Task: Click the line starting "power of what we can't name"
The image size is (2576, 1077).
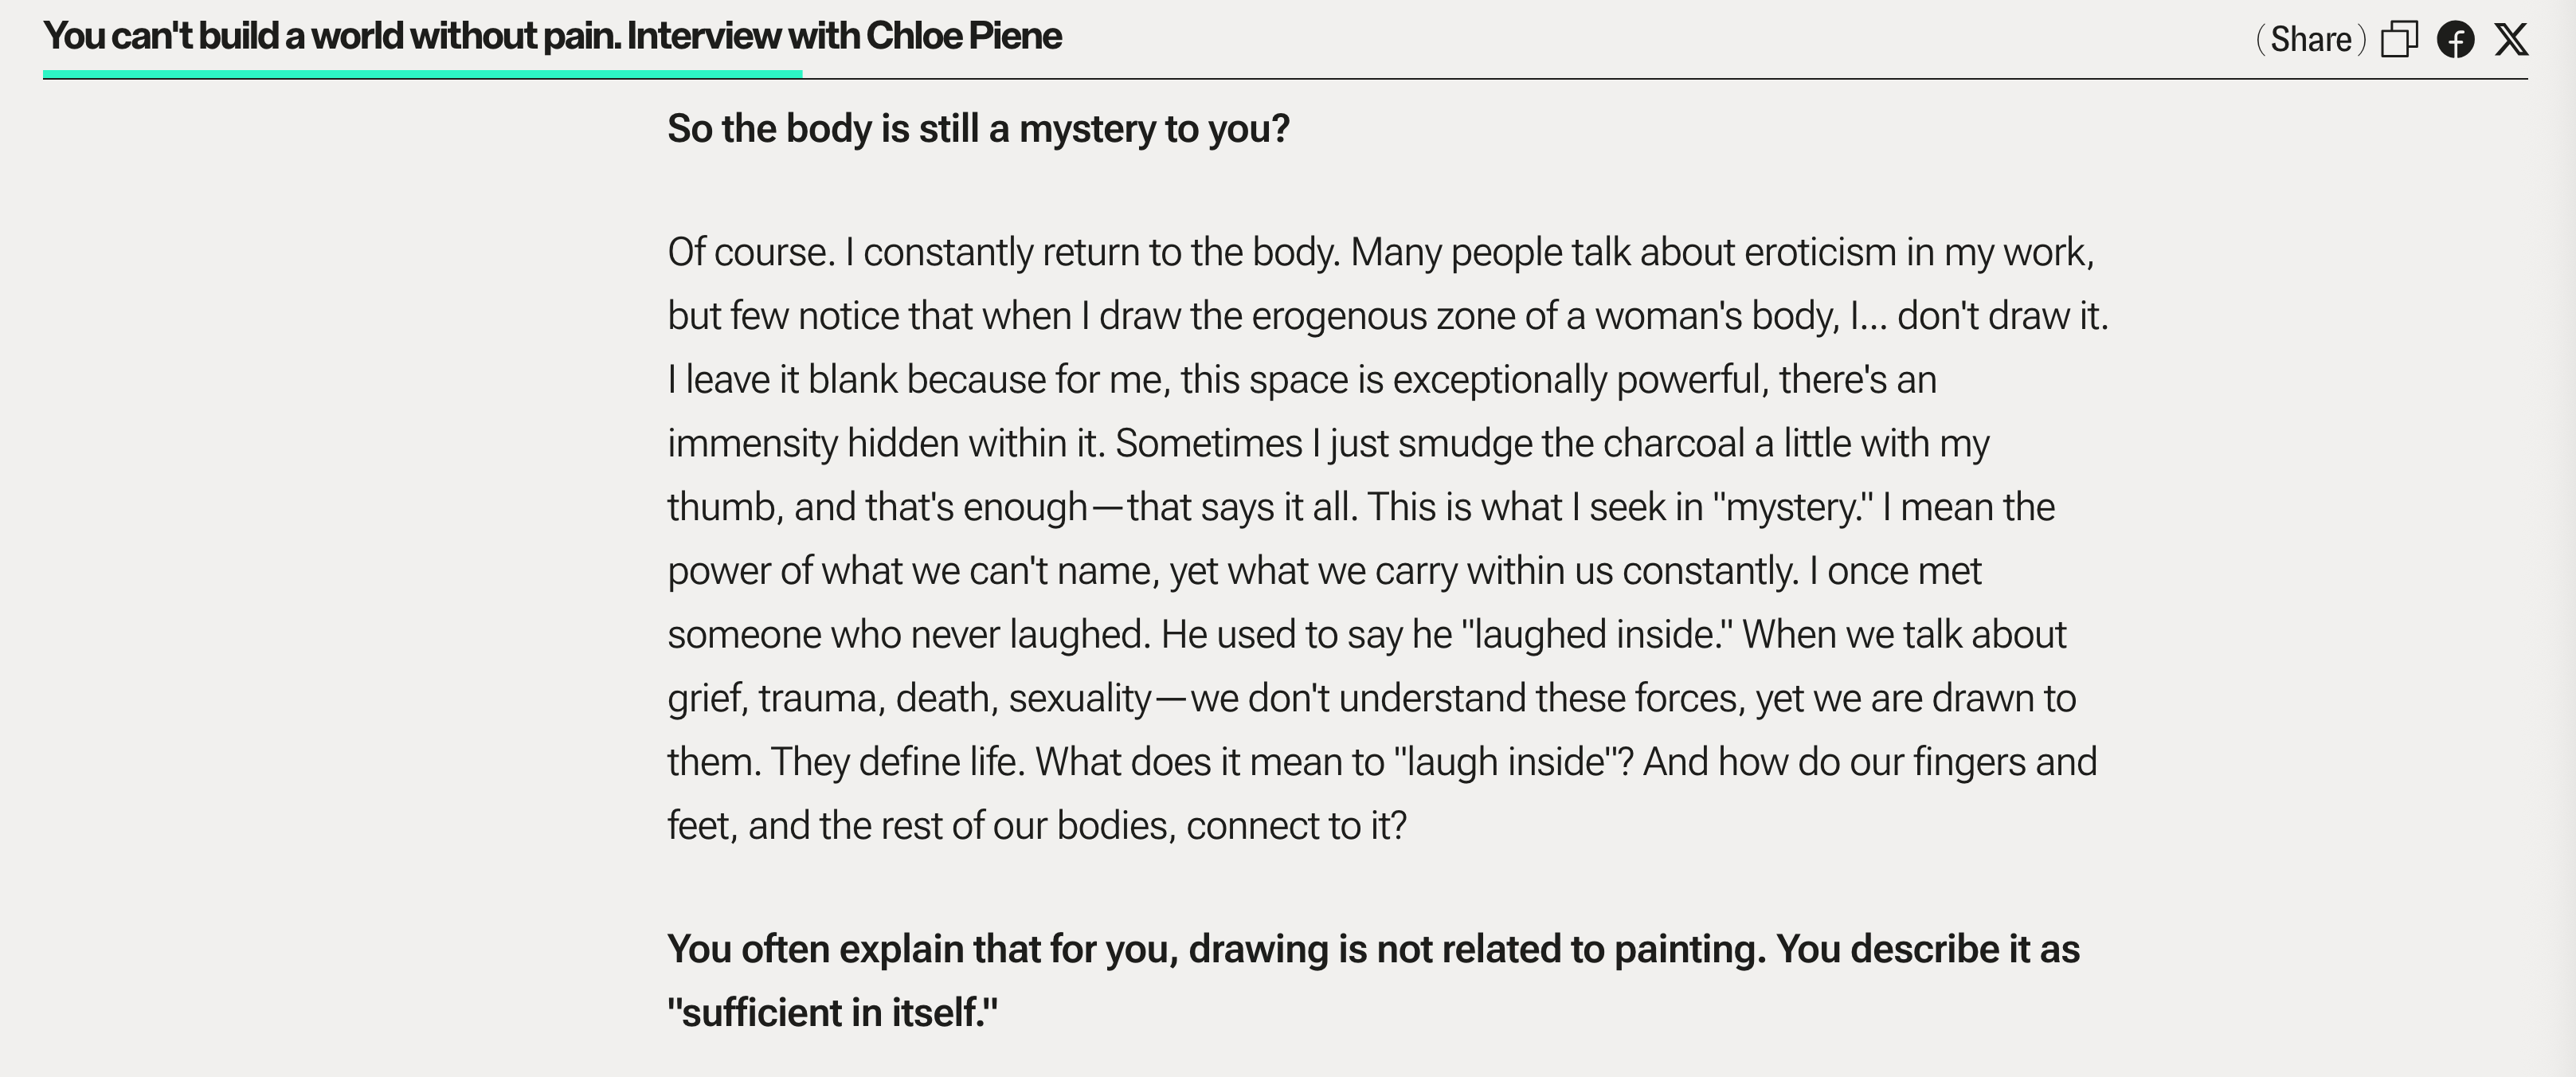Action: [x=1323, y=571]
